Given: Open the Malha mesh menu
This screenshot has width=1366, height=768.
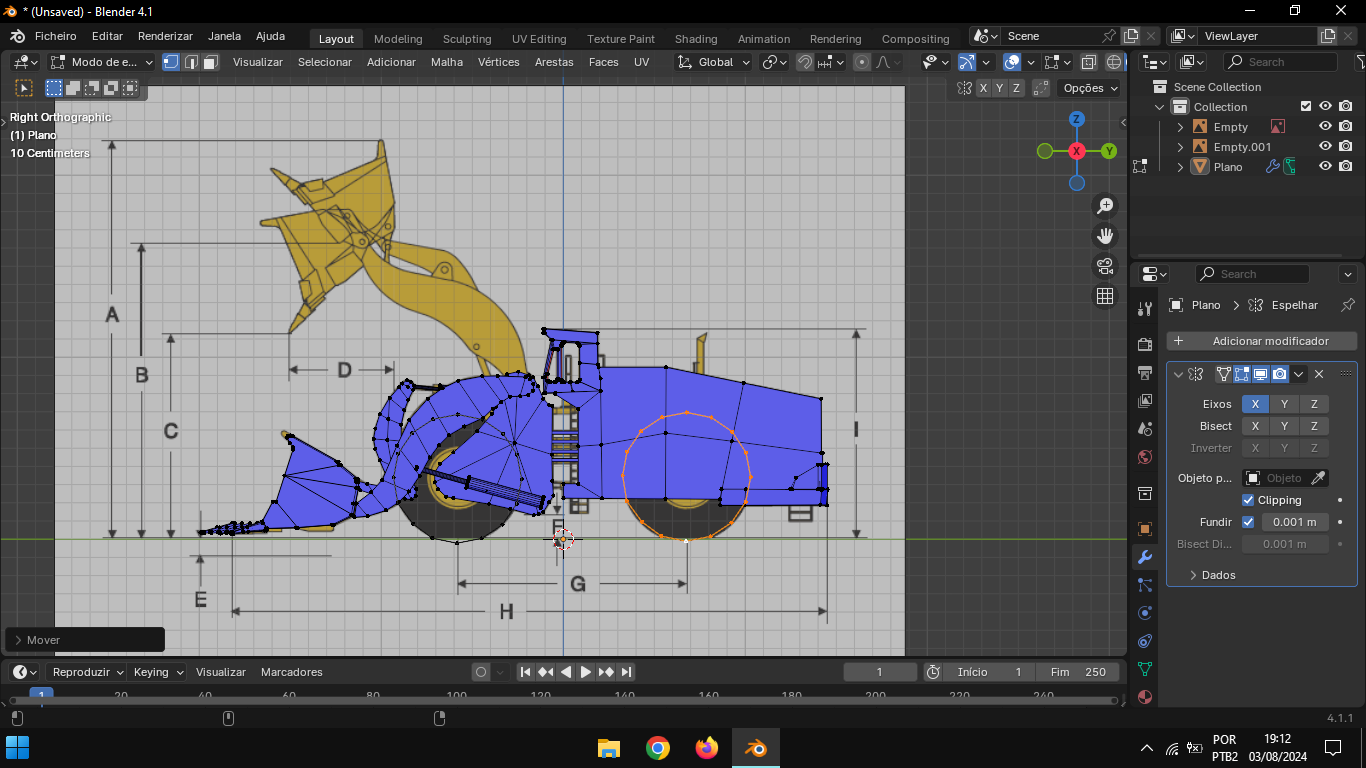Looking at the screenshot, I should tap(447, 62).
